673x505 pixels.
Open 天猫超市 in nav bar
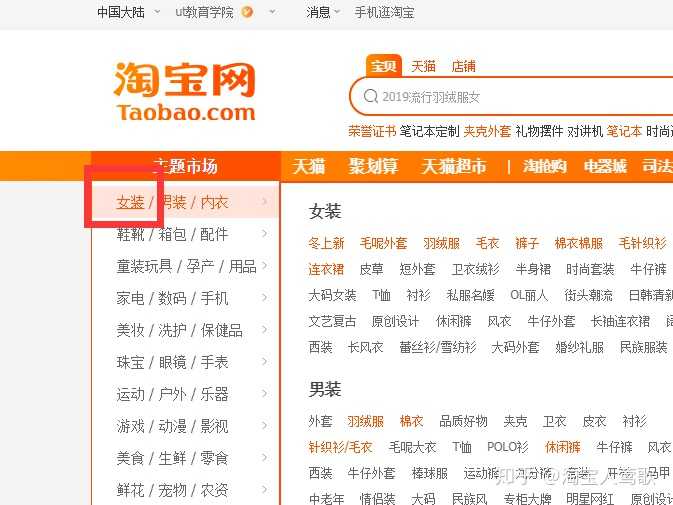click(x=454, y=166)
